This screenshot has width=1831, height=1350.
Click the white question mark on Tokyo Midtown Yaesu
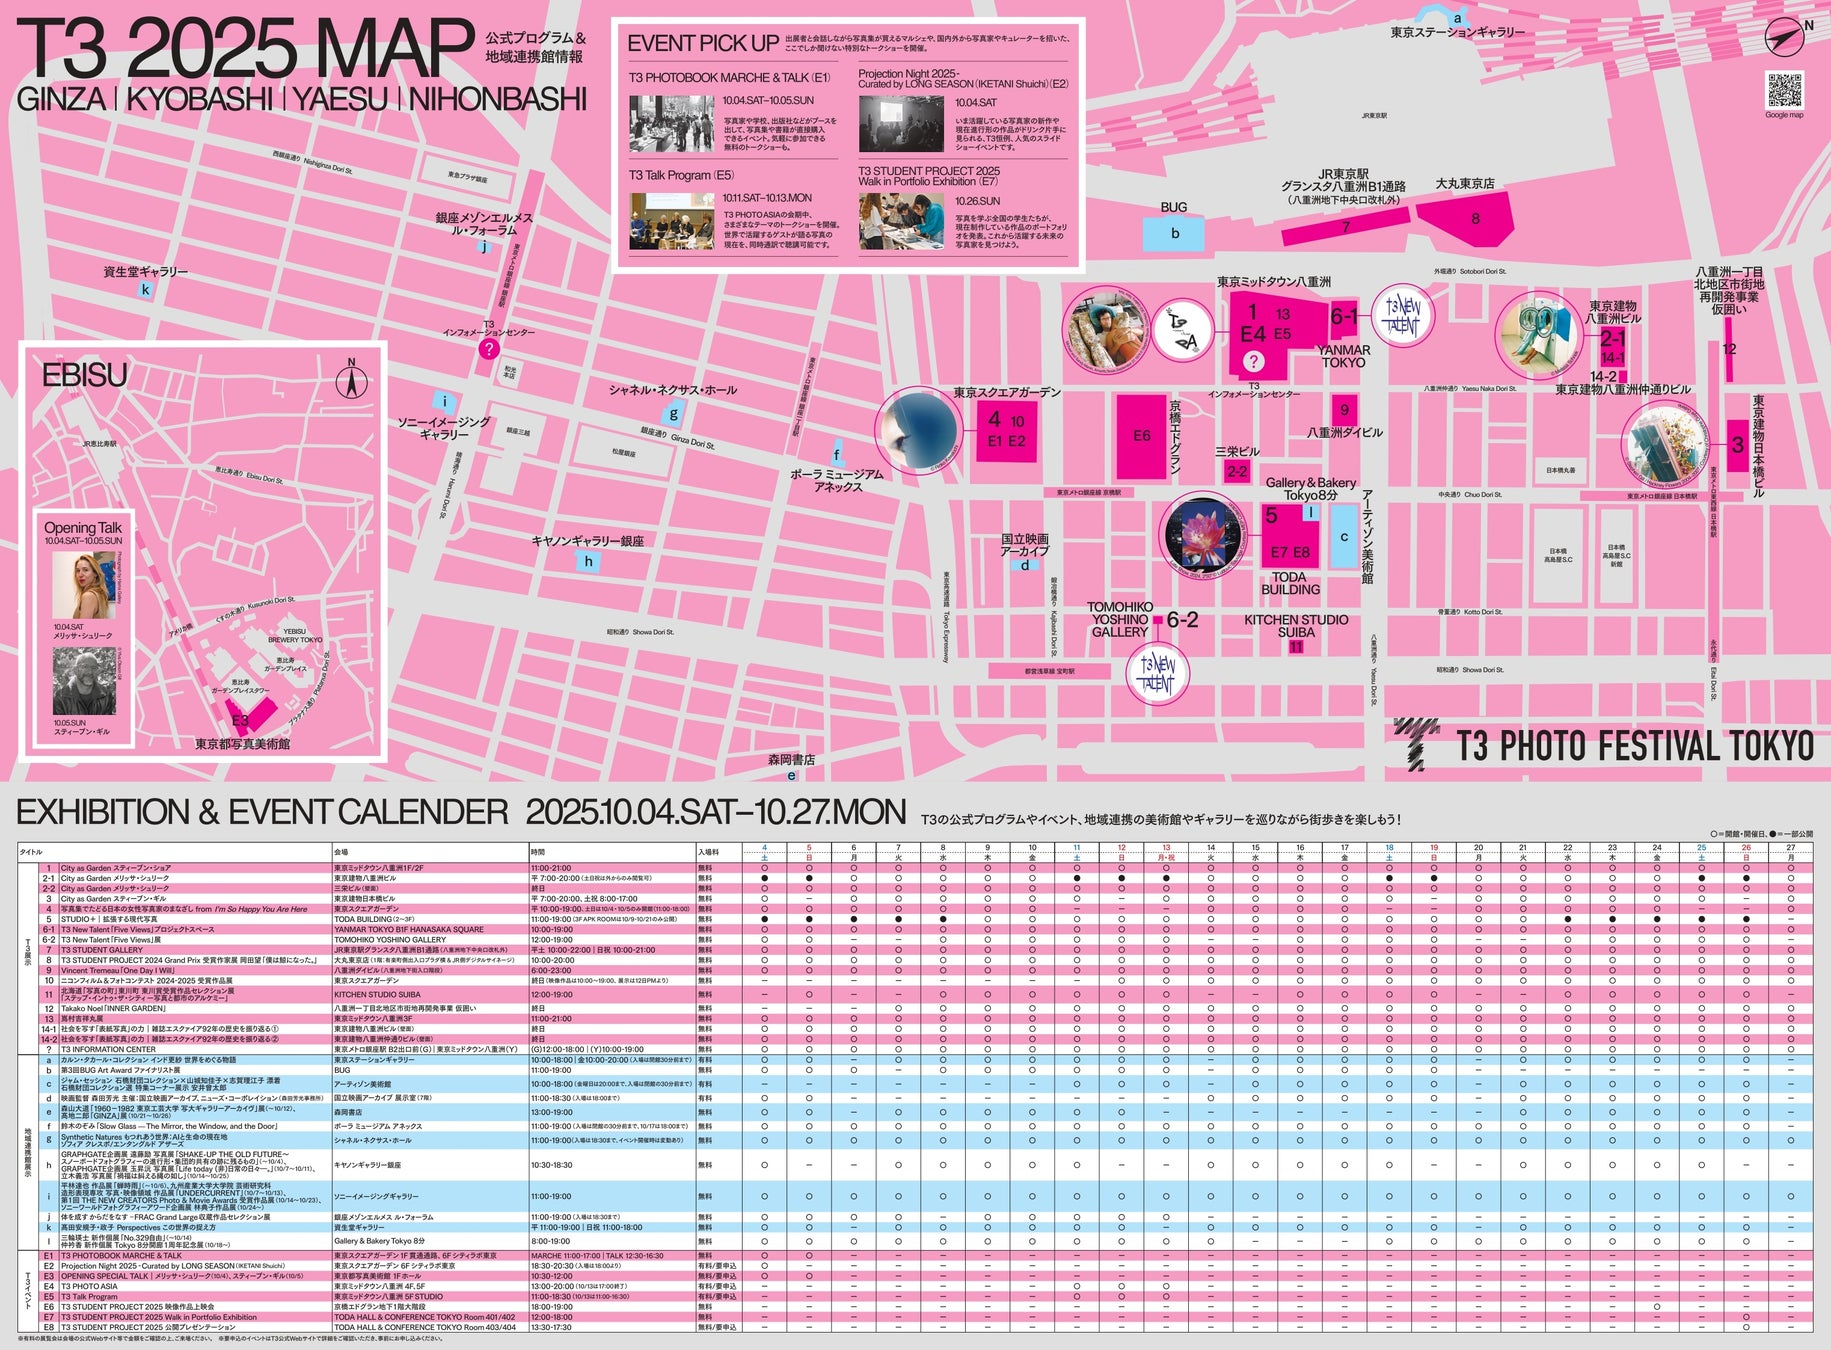1253,362
